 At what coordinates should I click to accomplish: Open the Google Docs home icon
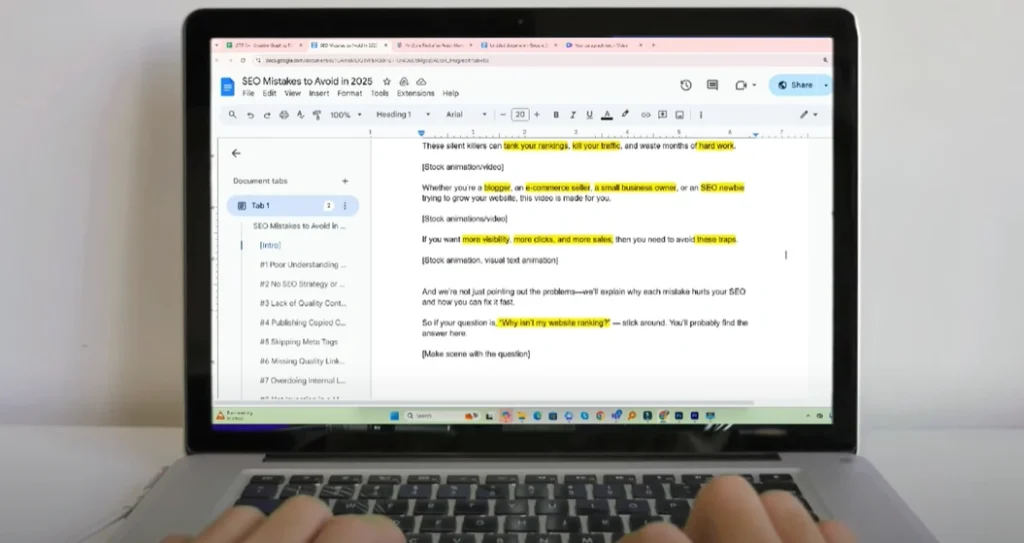pyautogui.click(x=227, y=86)
